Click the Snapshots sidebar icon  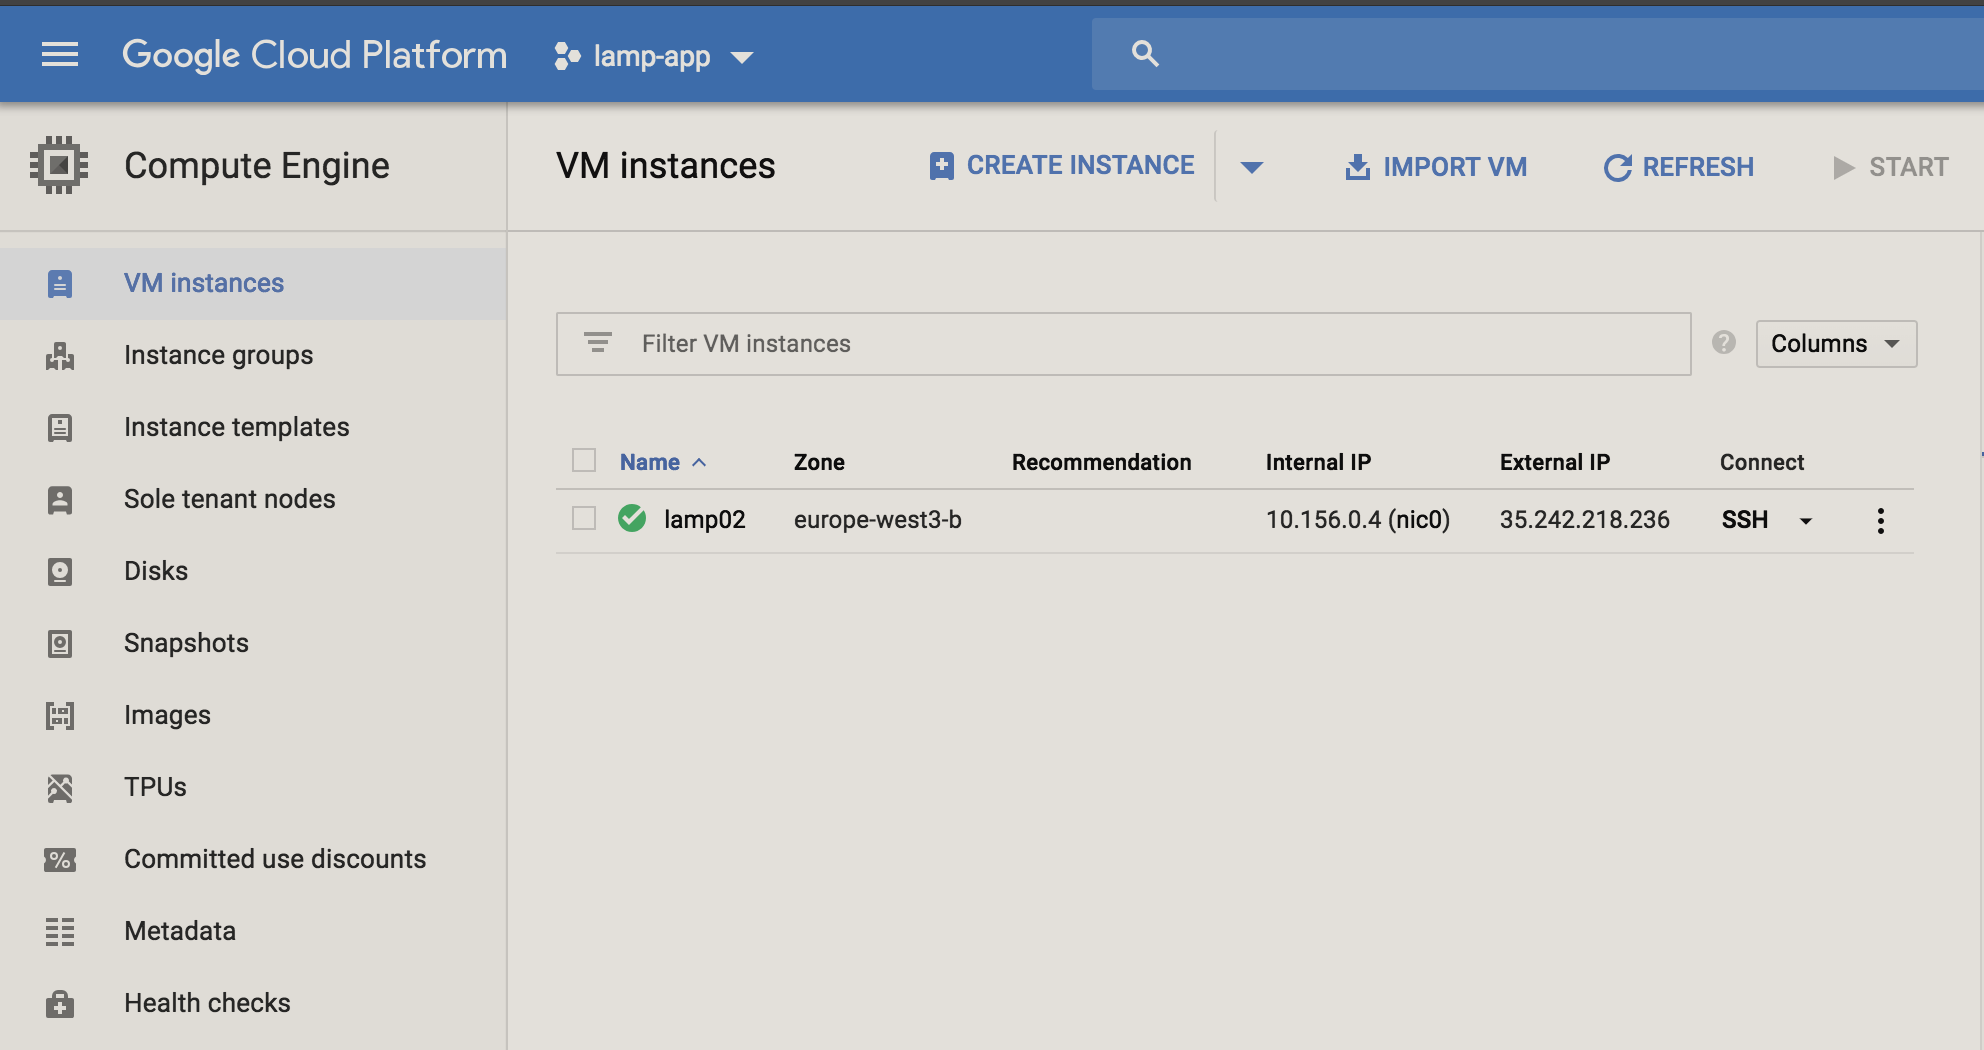tap(60, 644)
